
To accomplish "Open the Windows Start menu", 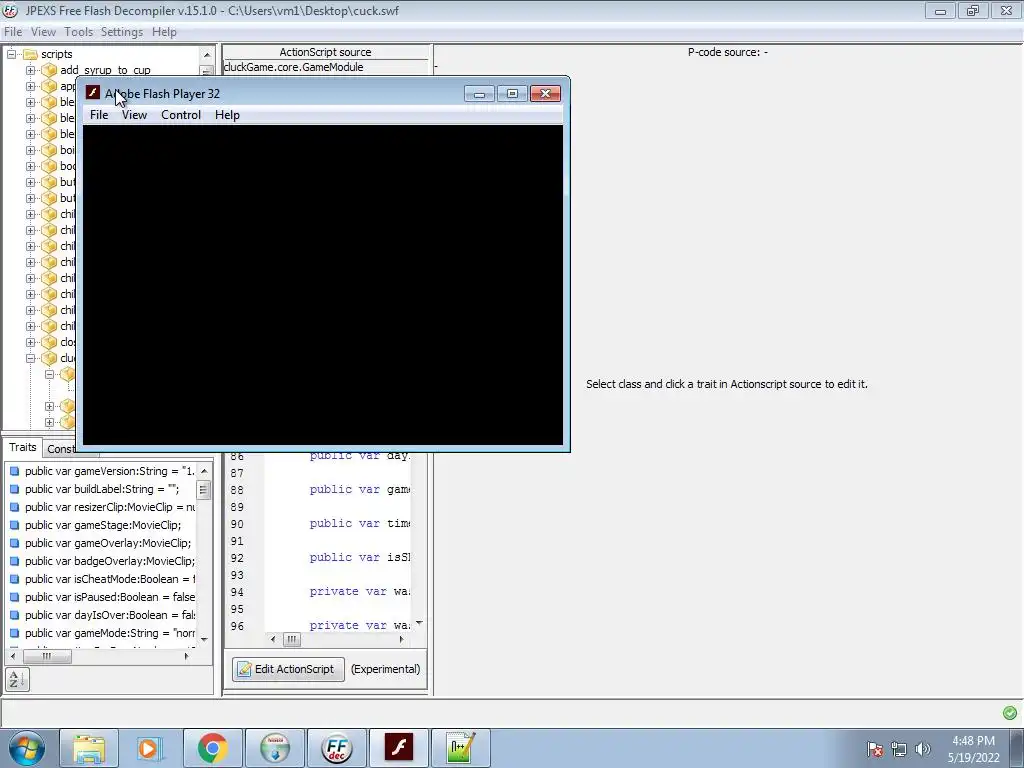I will coord(27,748).
